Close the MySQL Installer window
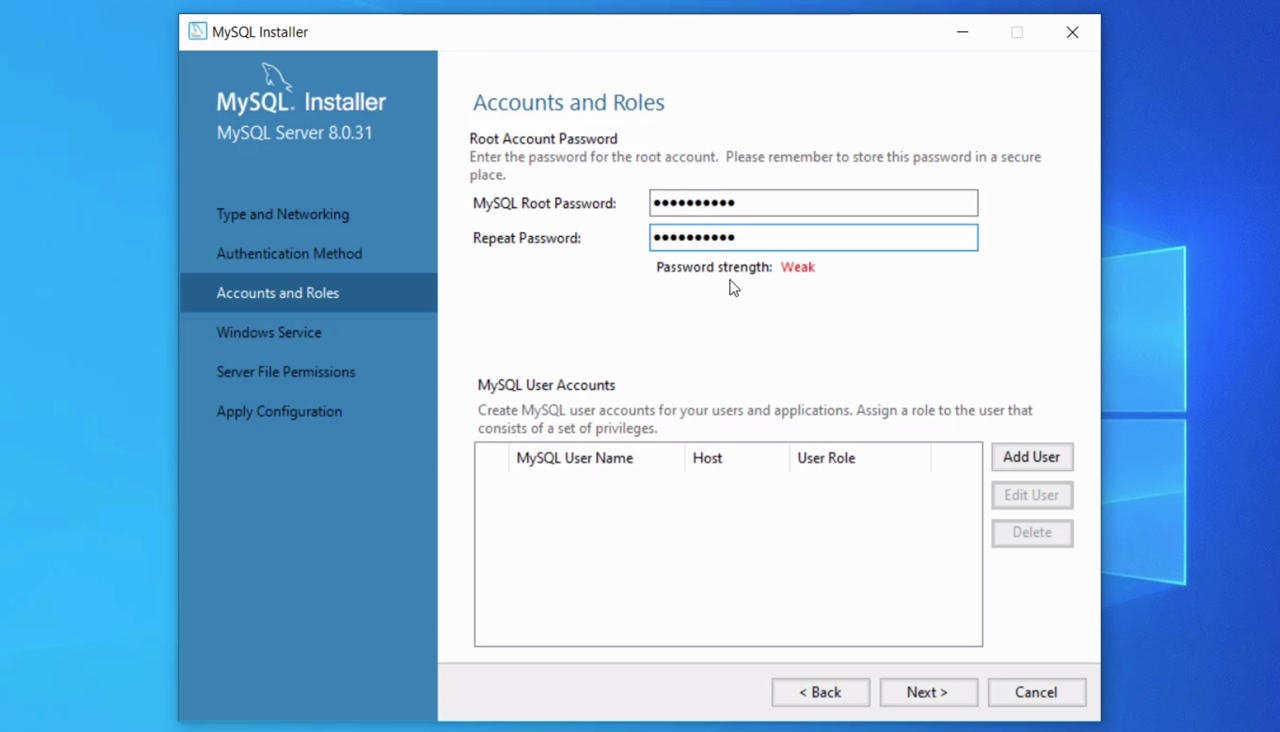 1072,32
